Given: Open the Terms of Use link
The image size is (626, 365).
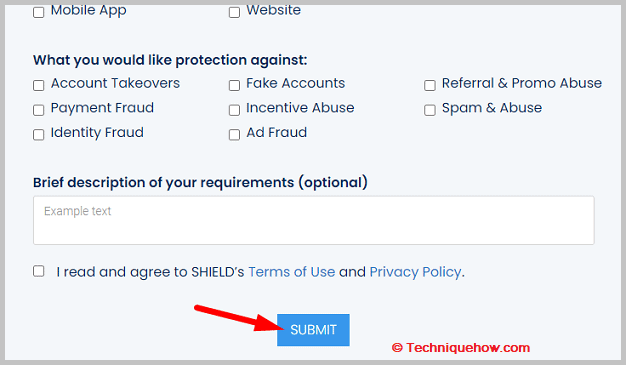Looking at the screenshot, I should pyautogui.click(x=292, y=272).
